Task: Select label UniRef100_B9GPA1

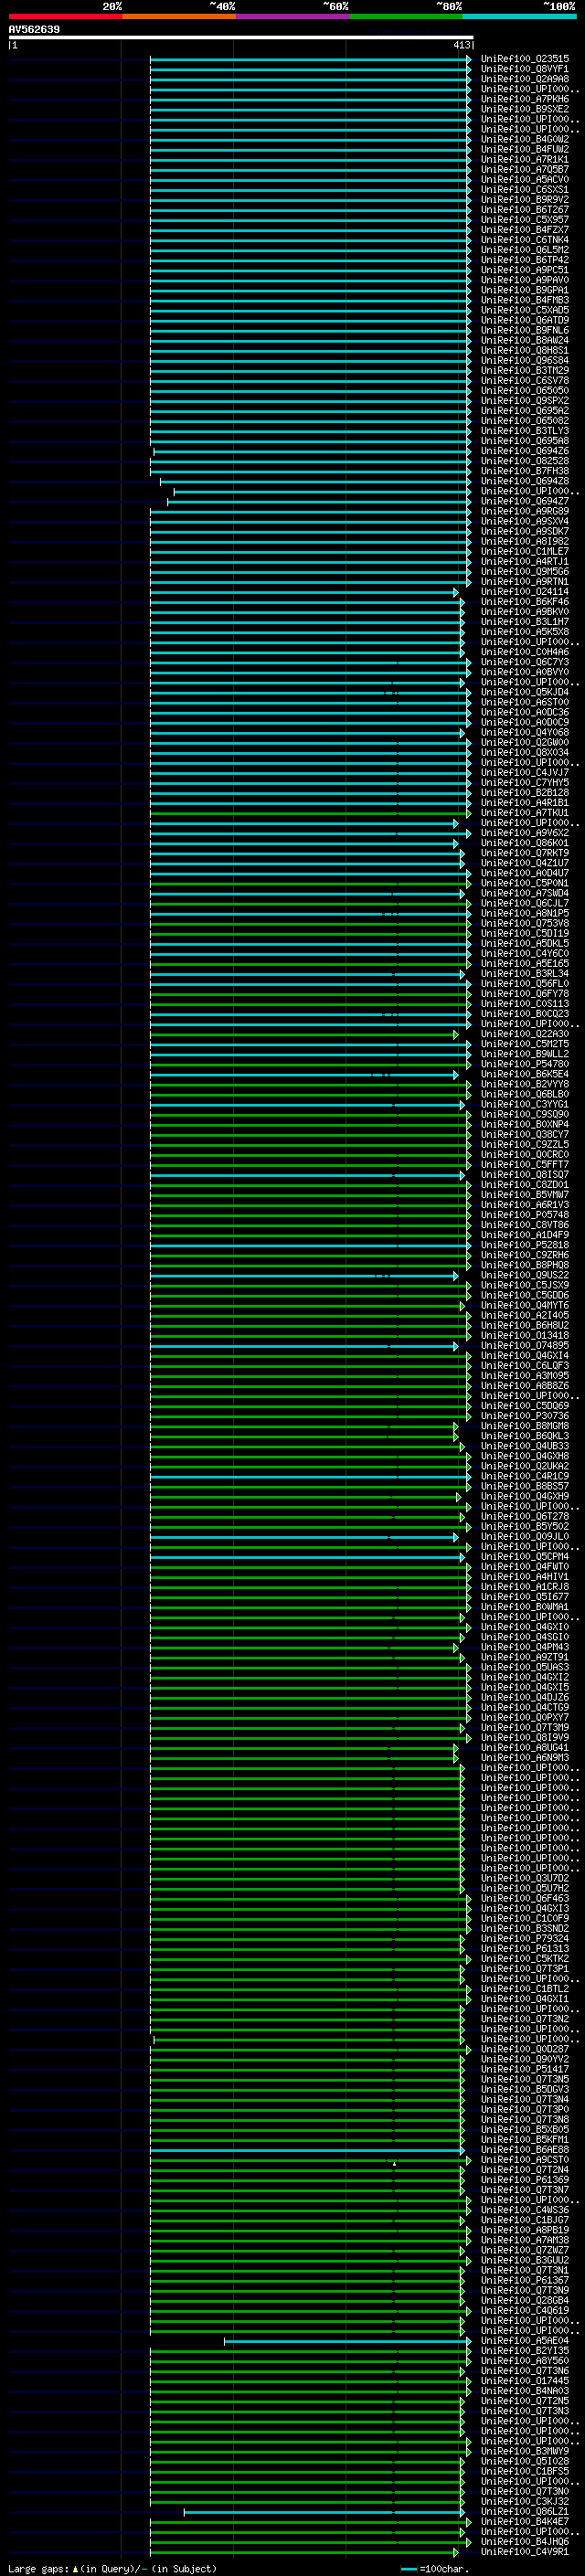Action: pyautogui.click(x=524, y=290)
